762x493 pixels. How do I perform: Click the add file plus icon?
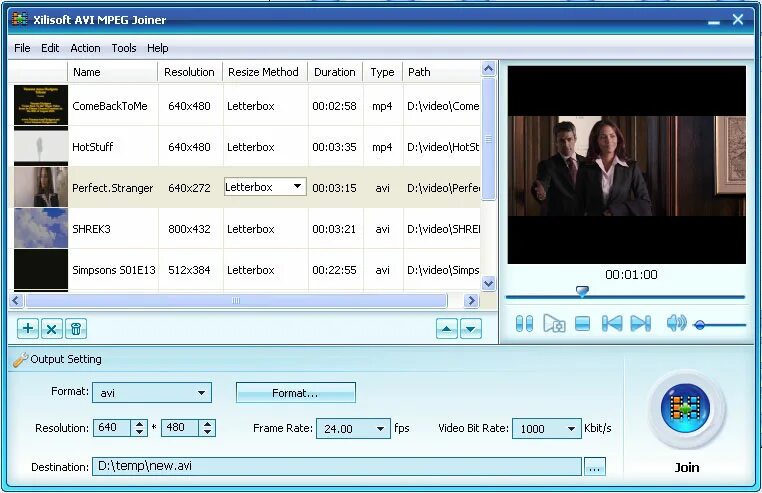tap(28, 329)
